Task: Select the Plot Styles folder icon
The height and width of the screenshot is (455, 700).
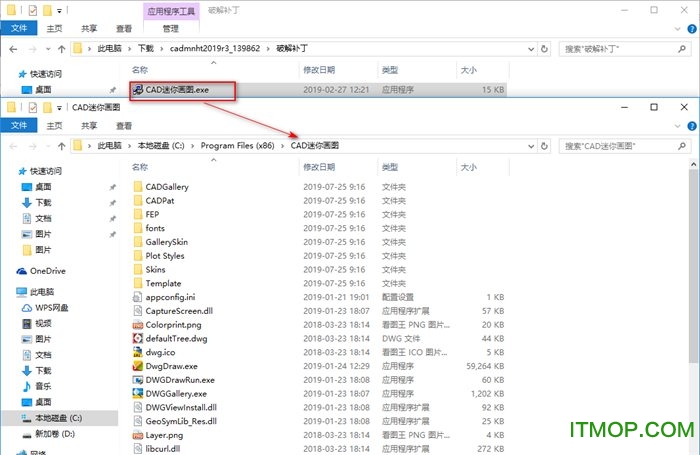Action: click(138, 256)
